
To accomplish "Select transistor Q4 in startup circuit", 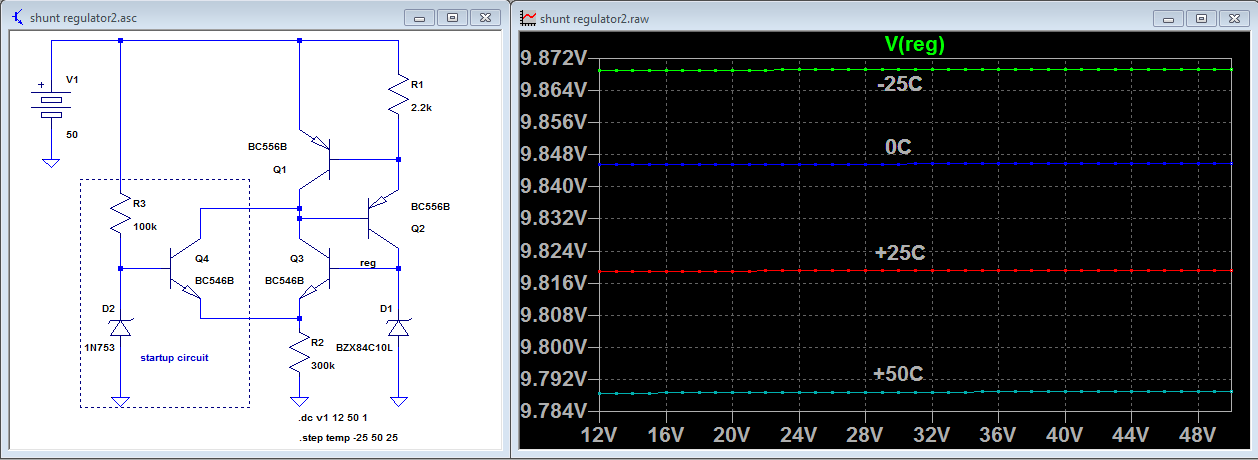I will [185, 268].
